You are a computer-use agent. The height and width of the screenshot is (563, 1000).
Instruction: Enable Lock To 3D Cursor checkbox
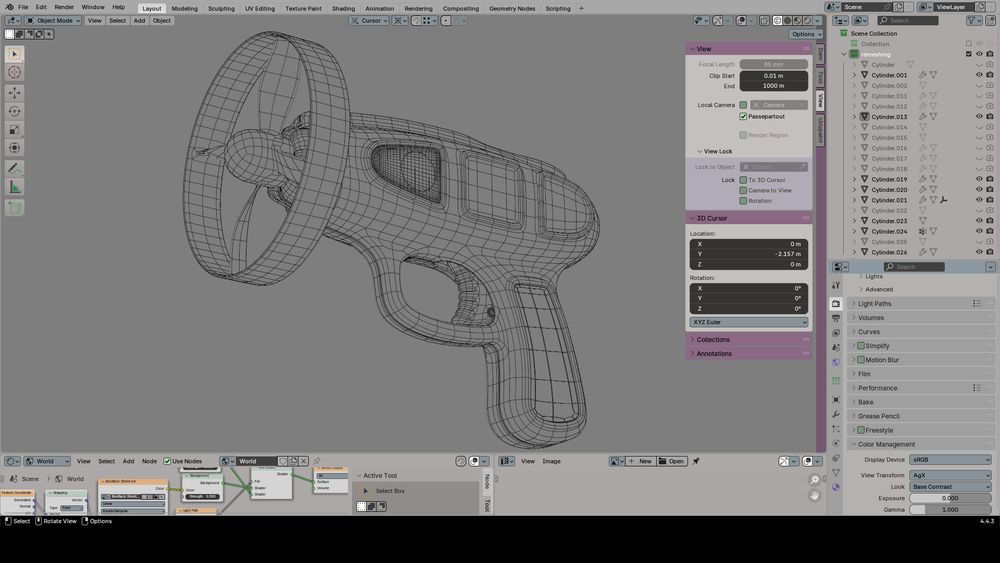(743, 180)
